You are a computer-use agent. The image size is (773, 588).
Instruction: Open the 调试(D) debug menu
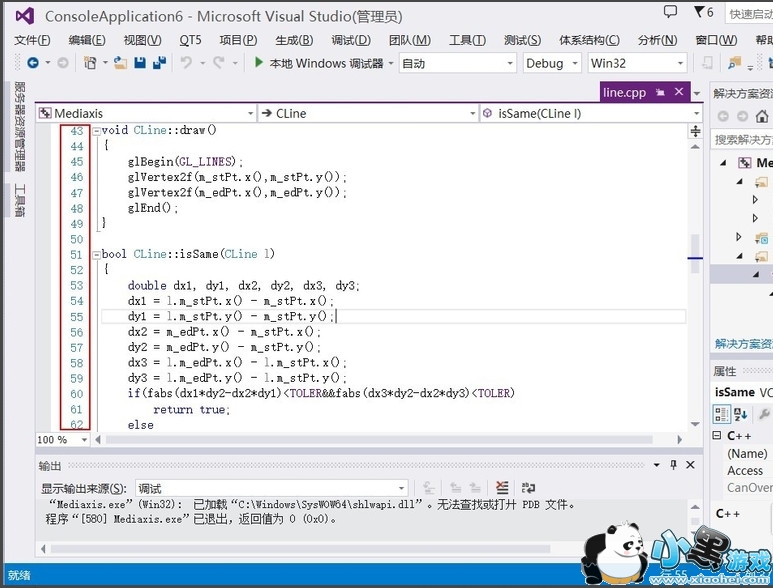350,40
